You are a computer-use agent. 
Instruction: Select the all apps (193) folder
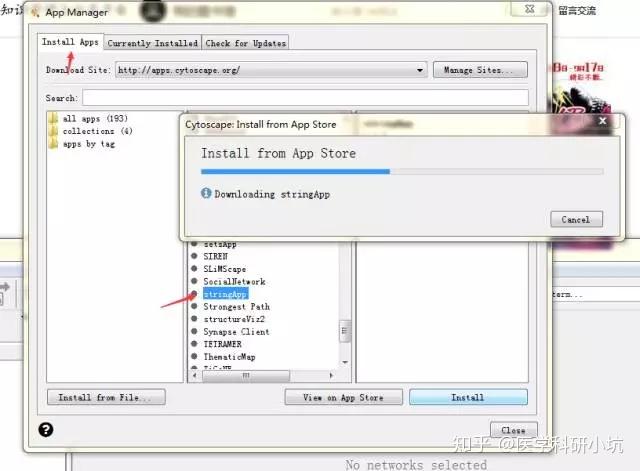(95, 118)
